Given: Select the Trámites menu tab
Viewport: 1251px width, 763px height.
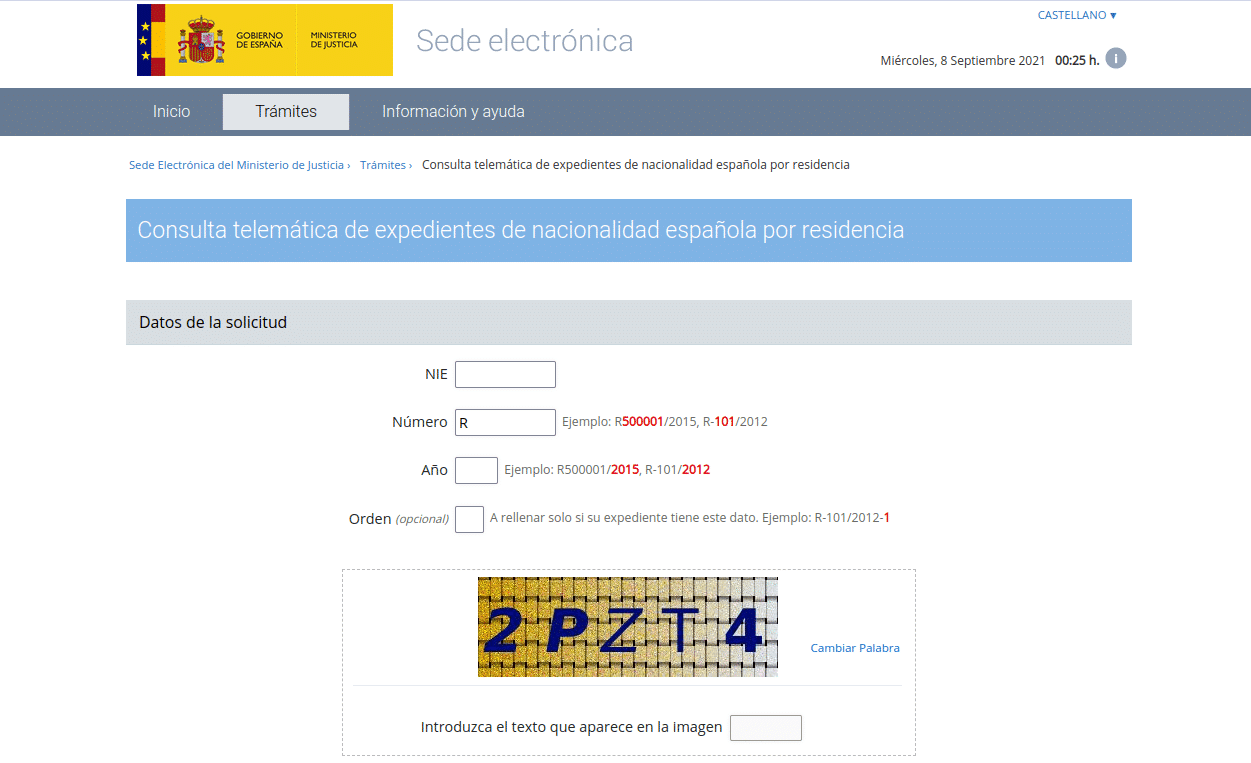Looking at the screenshot, I should [286, 112].
